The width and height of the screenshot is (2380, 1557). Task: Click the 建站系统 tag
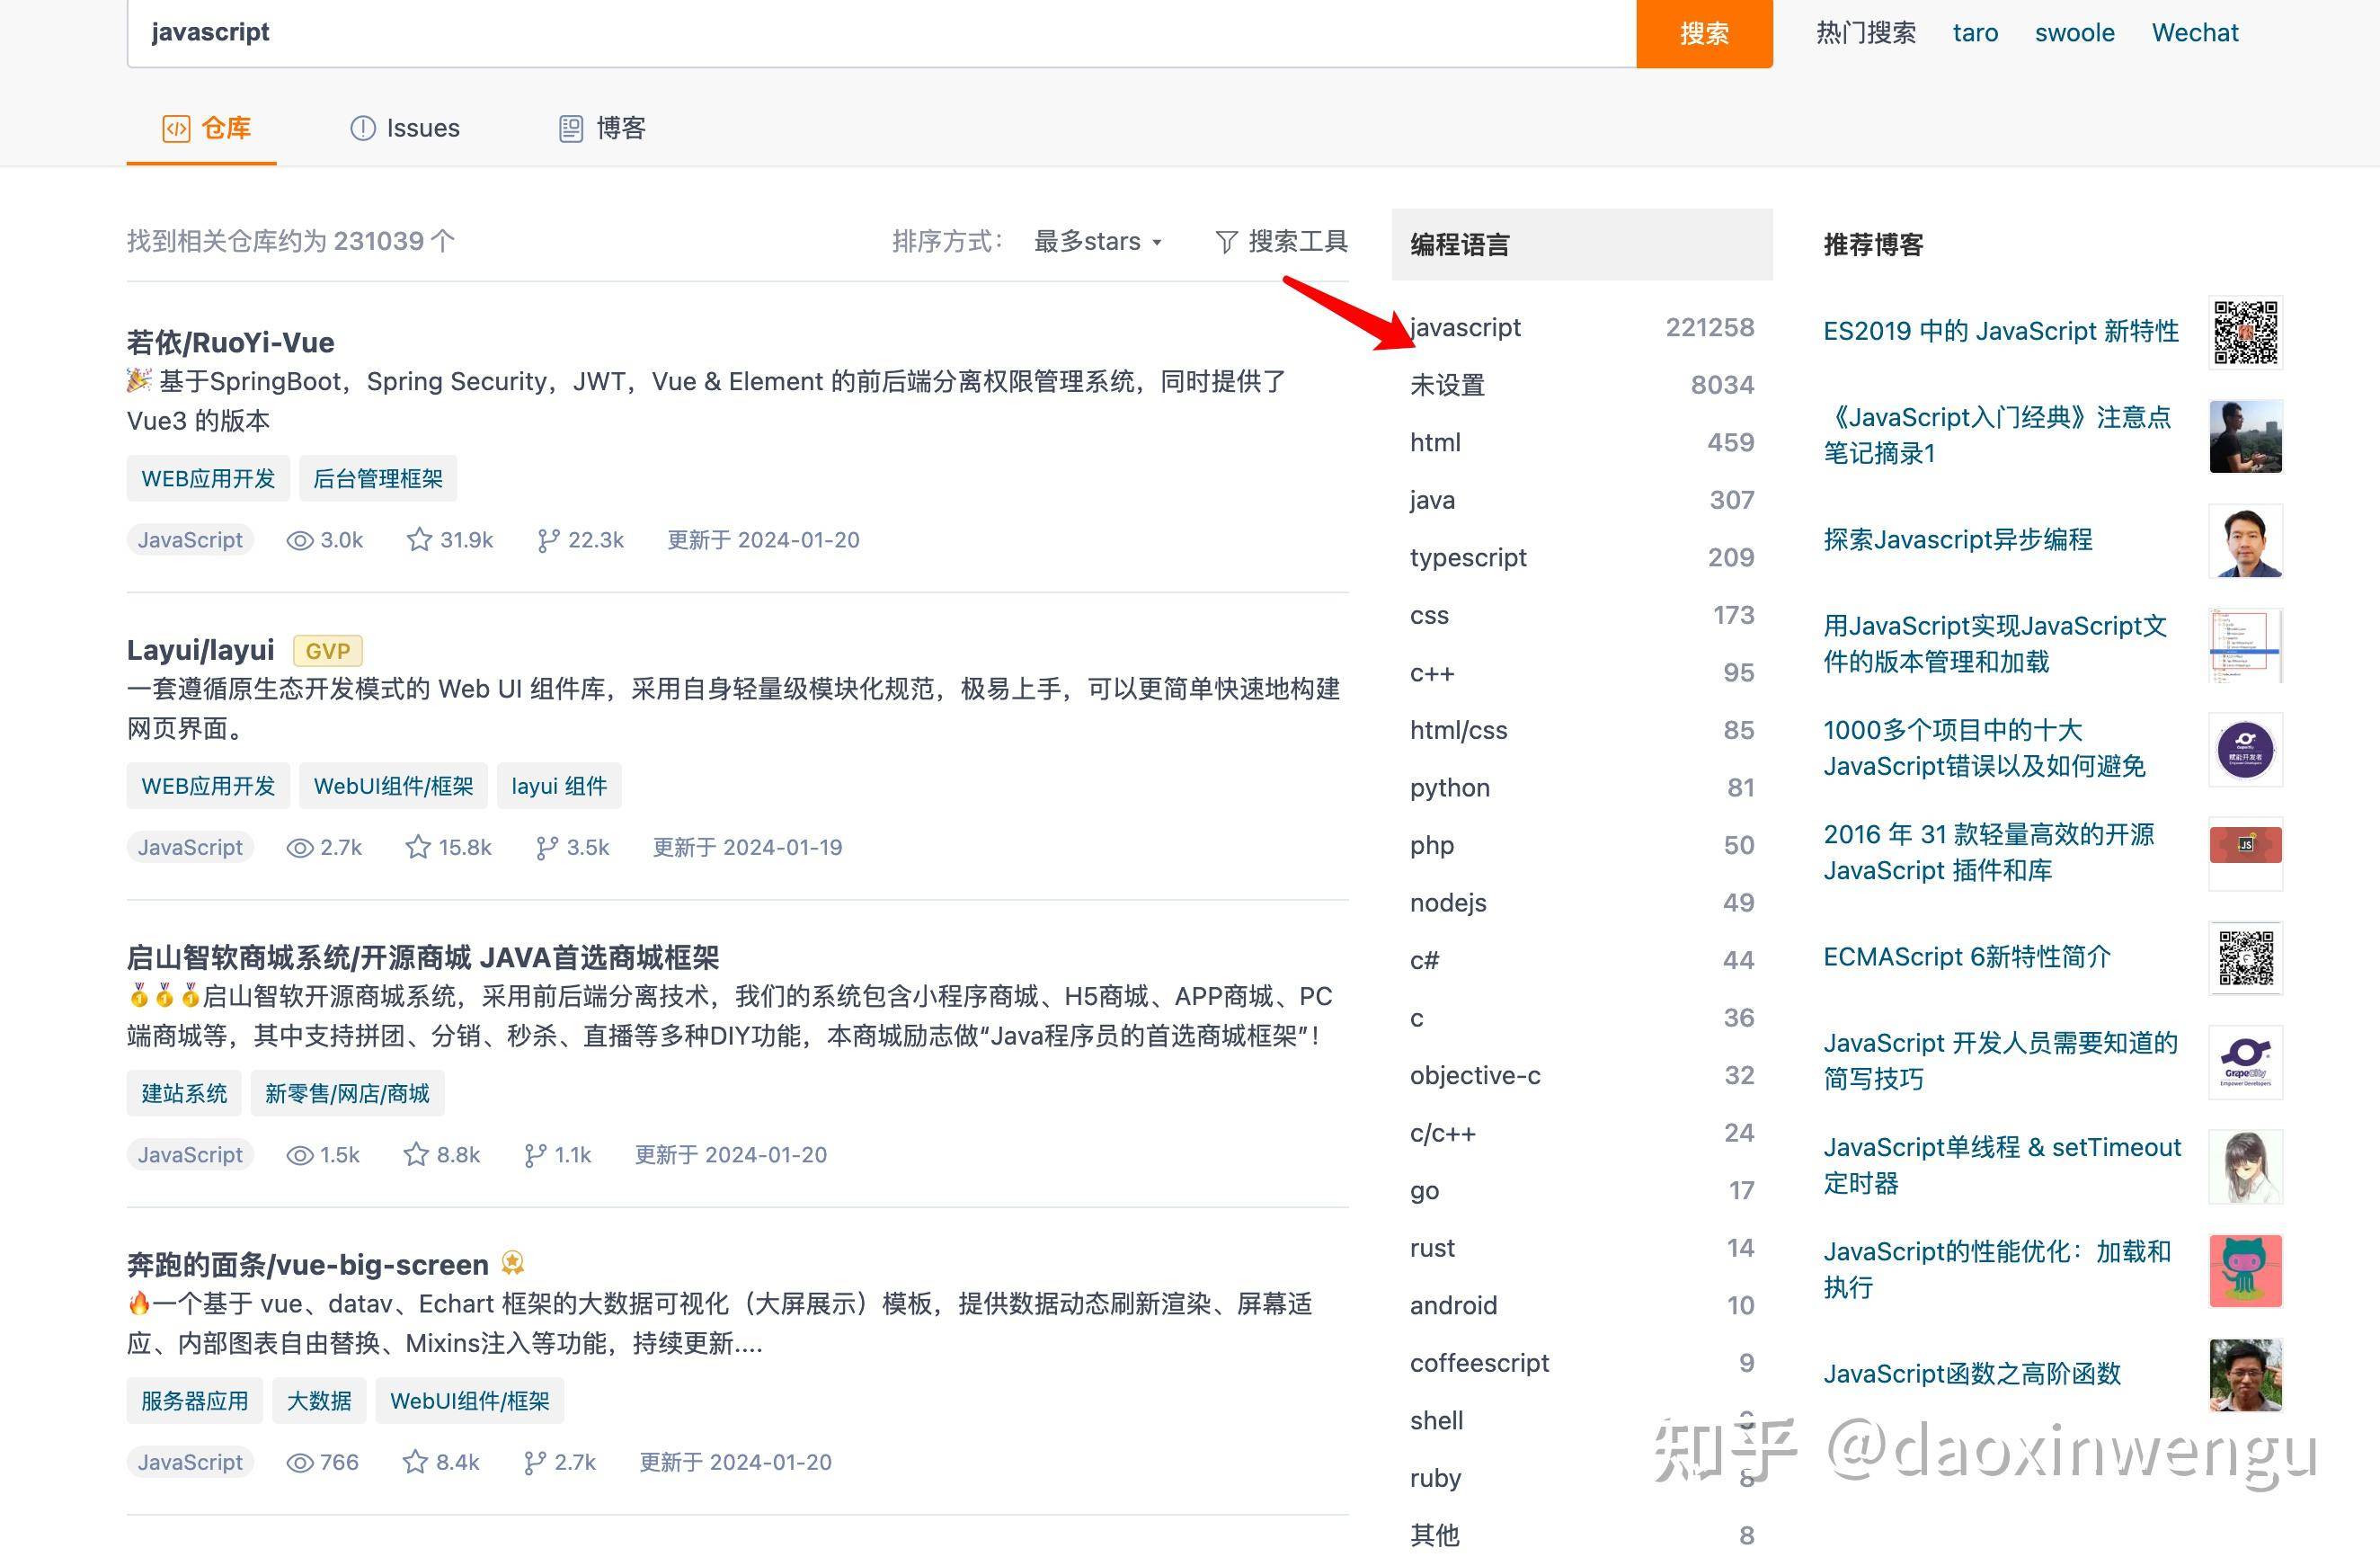click(x=184, y=1093)
